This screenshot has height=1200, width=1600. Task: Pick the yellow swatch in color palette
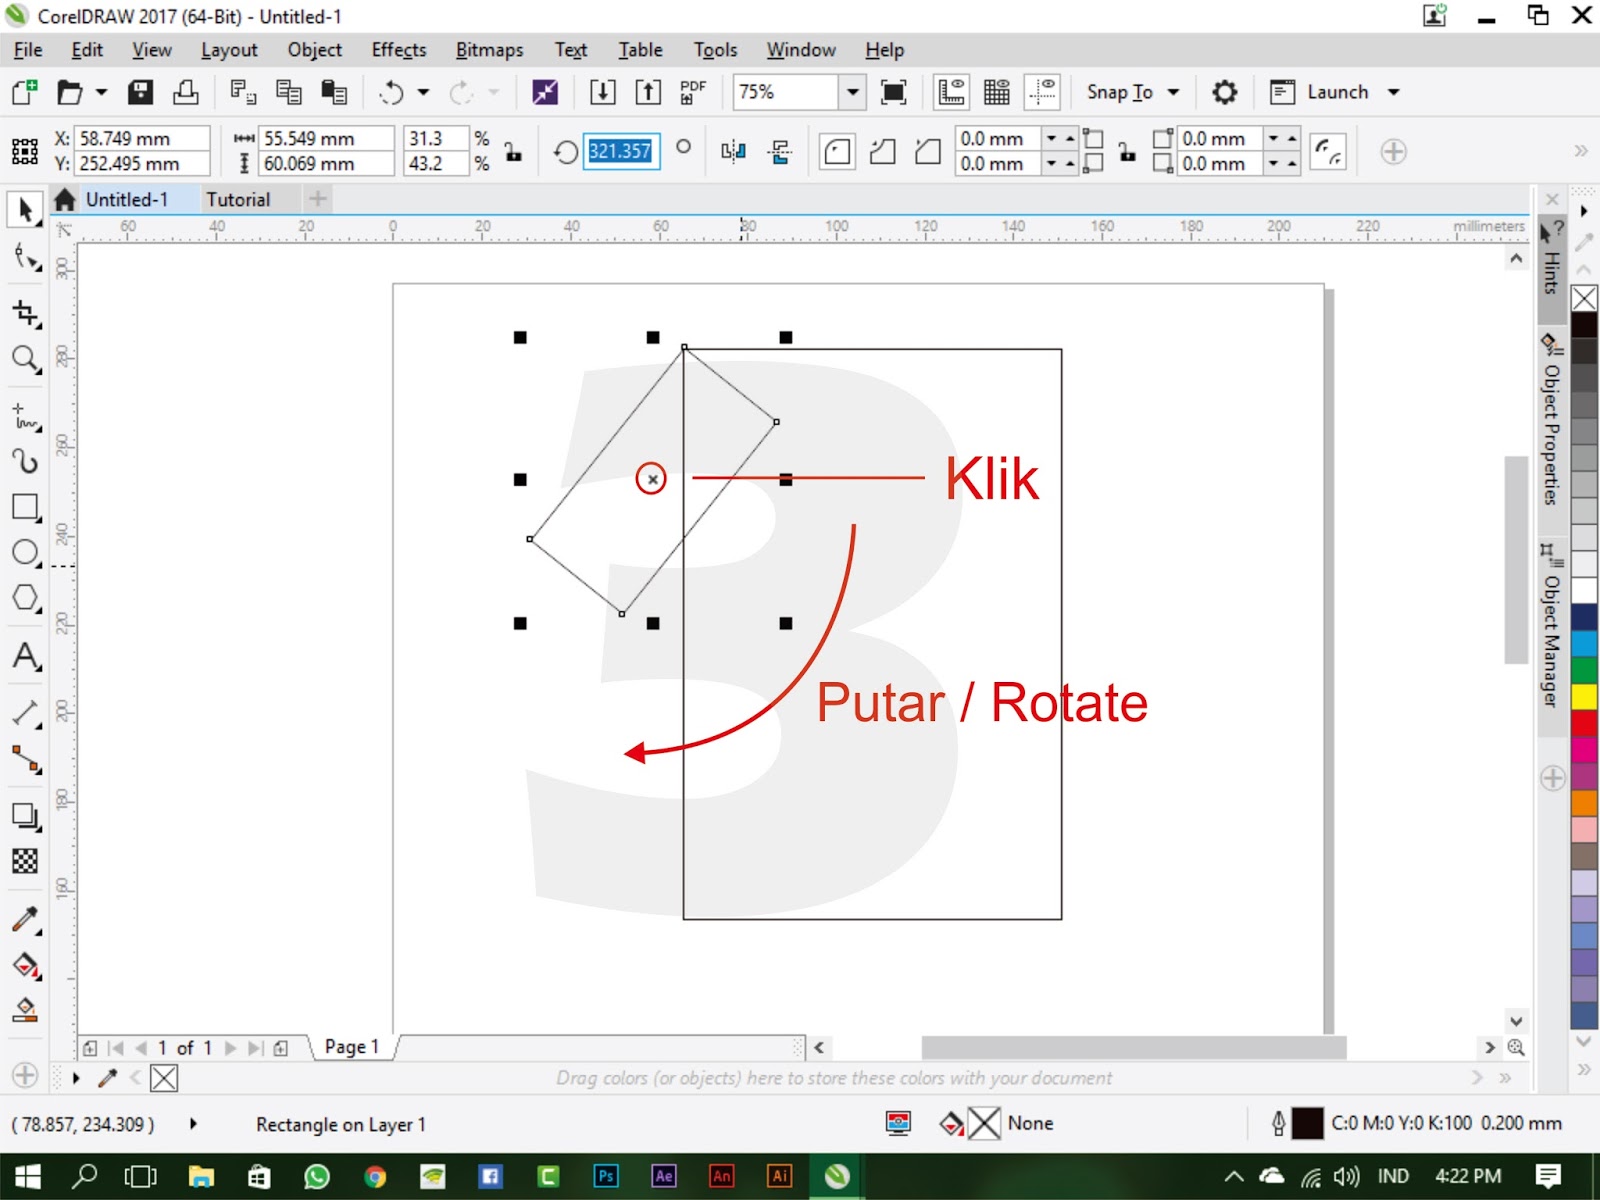coord(1584,696)
